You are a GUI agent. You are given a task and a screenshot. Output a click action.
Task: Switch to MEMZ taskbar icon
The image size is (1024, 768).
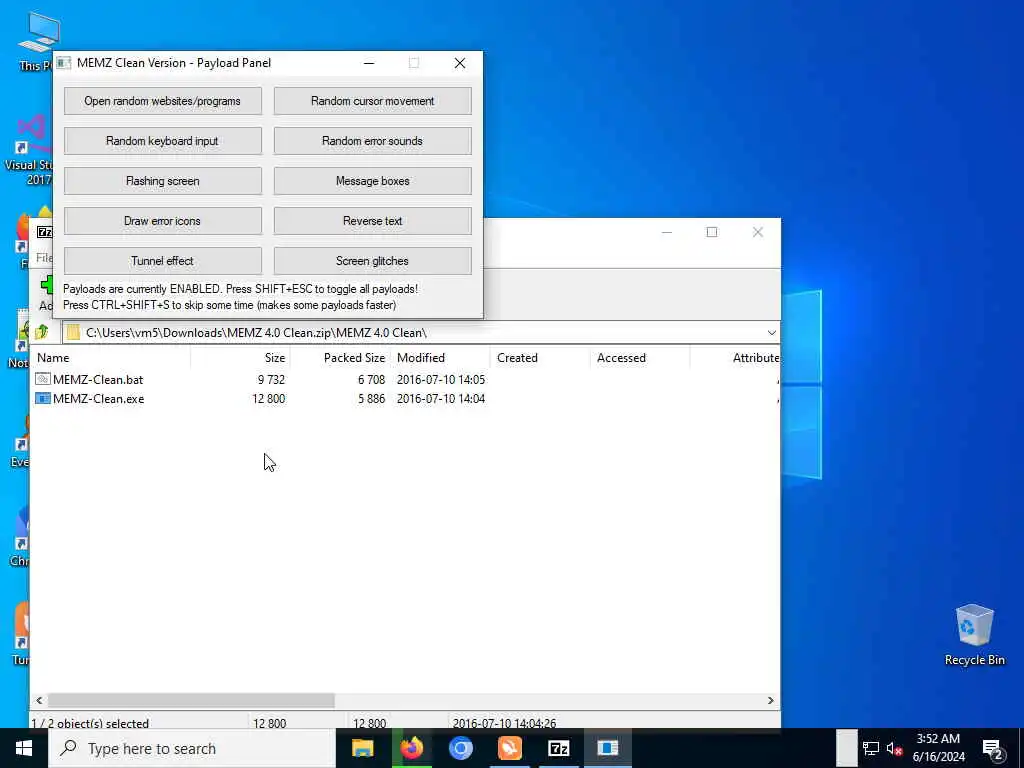point(607,748)
